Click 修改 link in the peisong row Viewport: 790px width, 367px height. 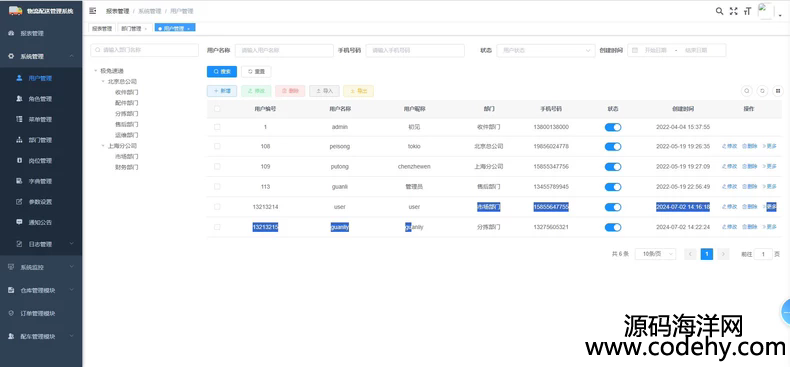(730, 146)
